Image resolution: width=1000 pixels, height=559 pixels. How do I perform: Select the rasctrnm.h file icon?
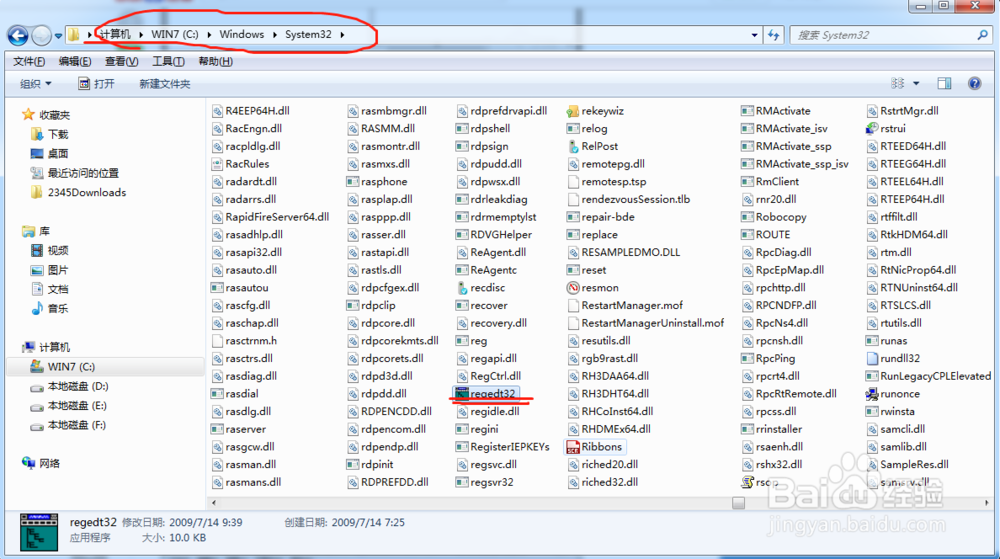217,340
